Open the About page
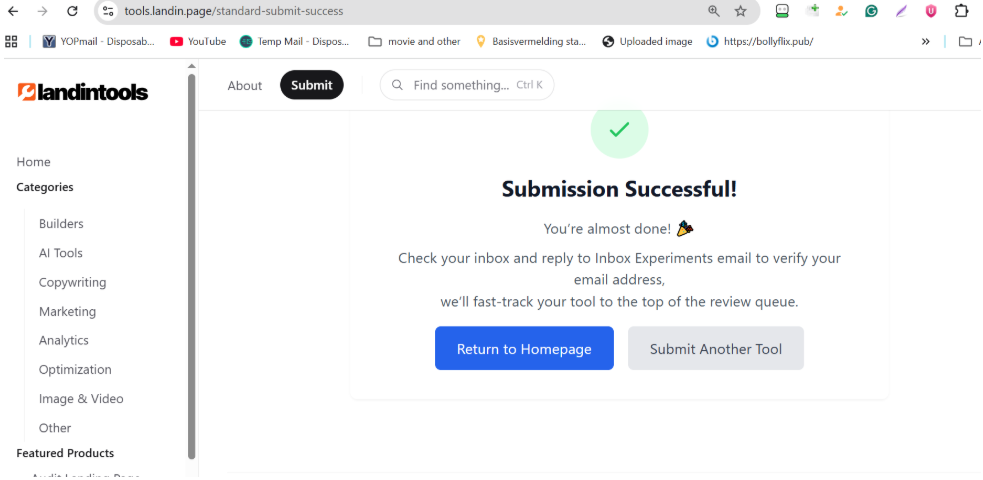This screenshot has height=480, width=983. coord(244,85)
